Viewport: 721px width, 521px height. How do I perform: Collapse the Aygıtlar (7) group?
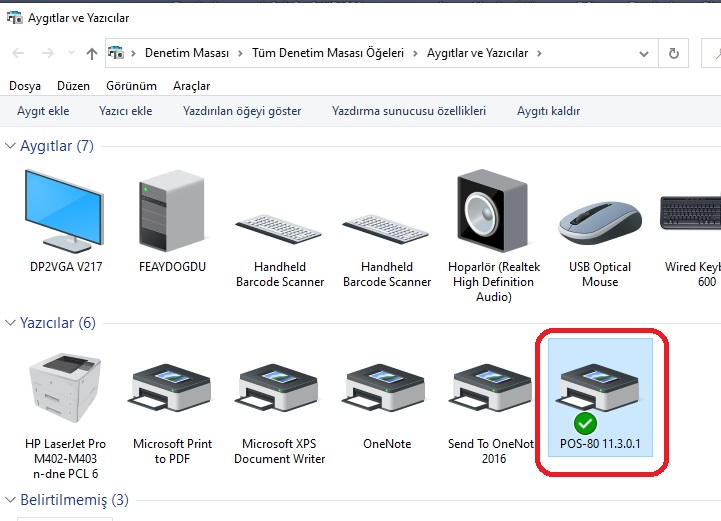tap(11, 146)
